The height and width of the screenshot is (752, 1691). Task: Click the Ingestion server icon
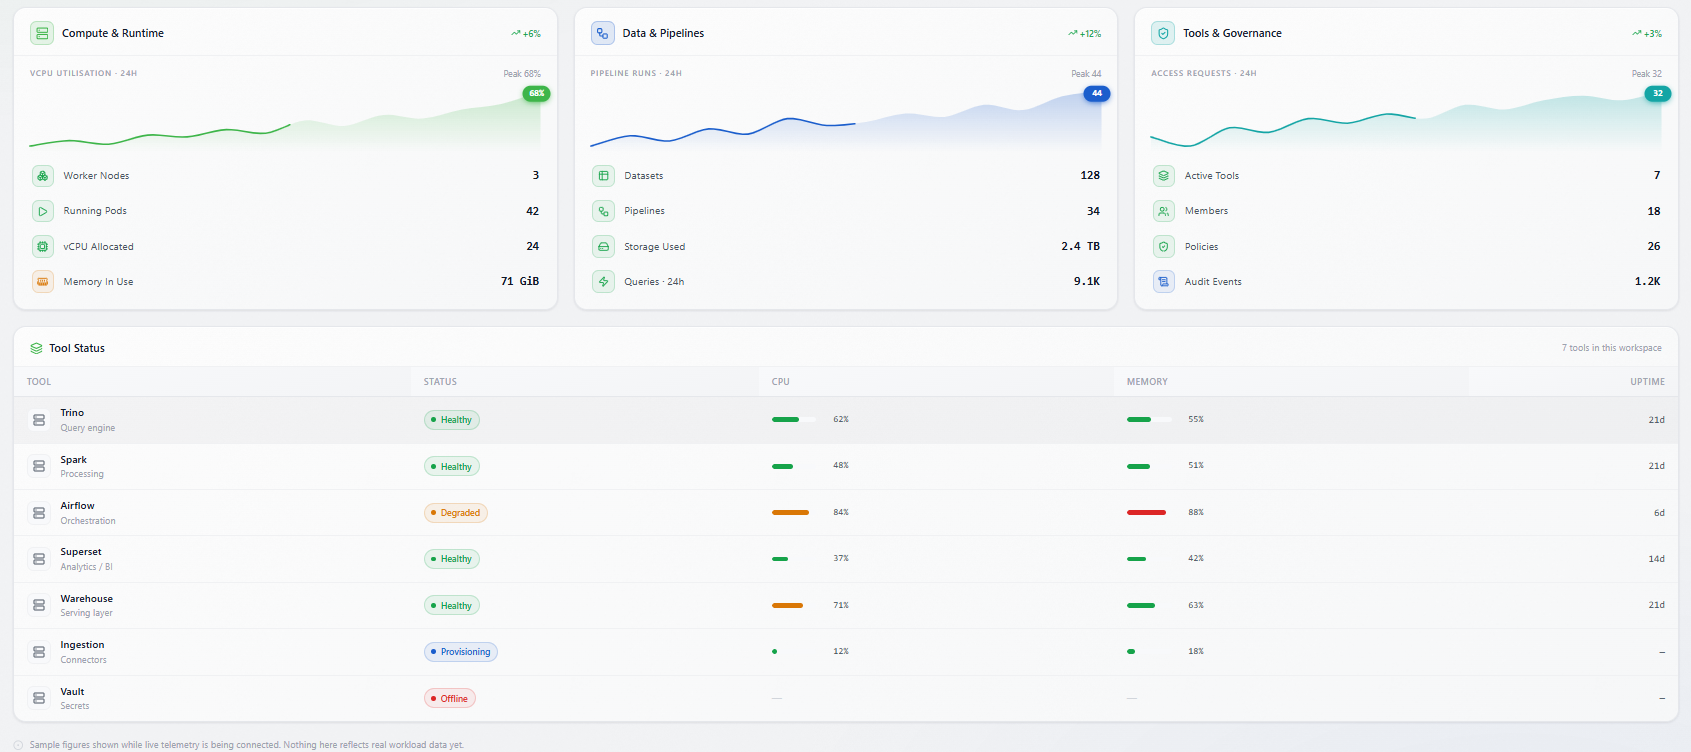coord(39,652)
